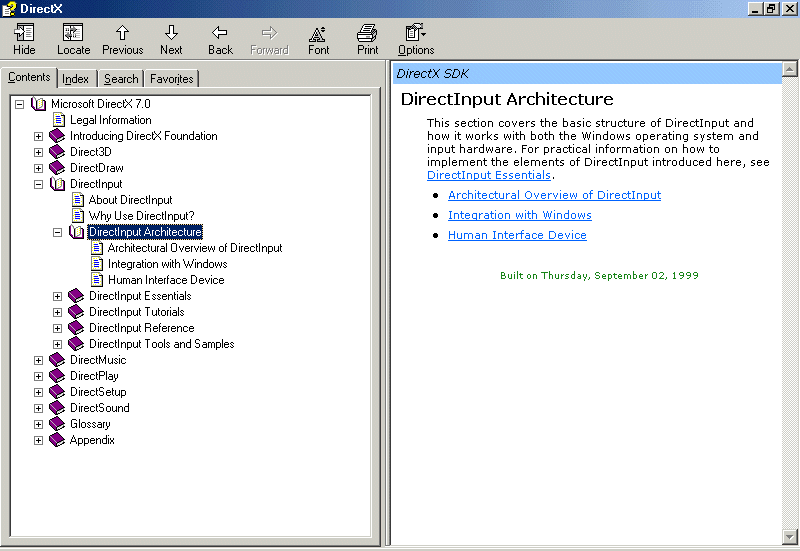Open the Architectural Overview of DirectInput link
The height and width of the screenshot is (551, 800).
[554, 195]
